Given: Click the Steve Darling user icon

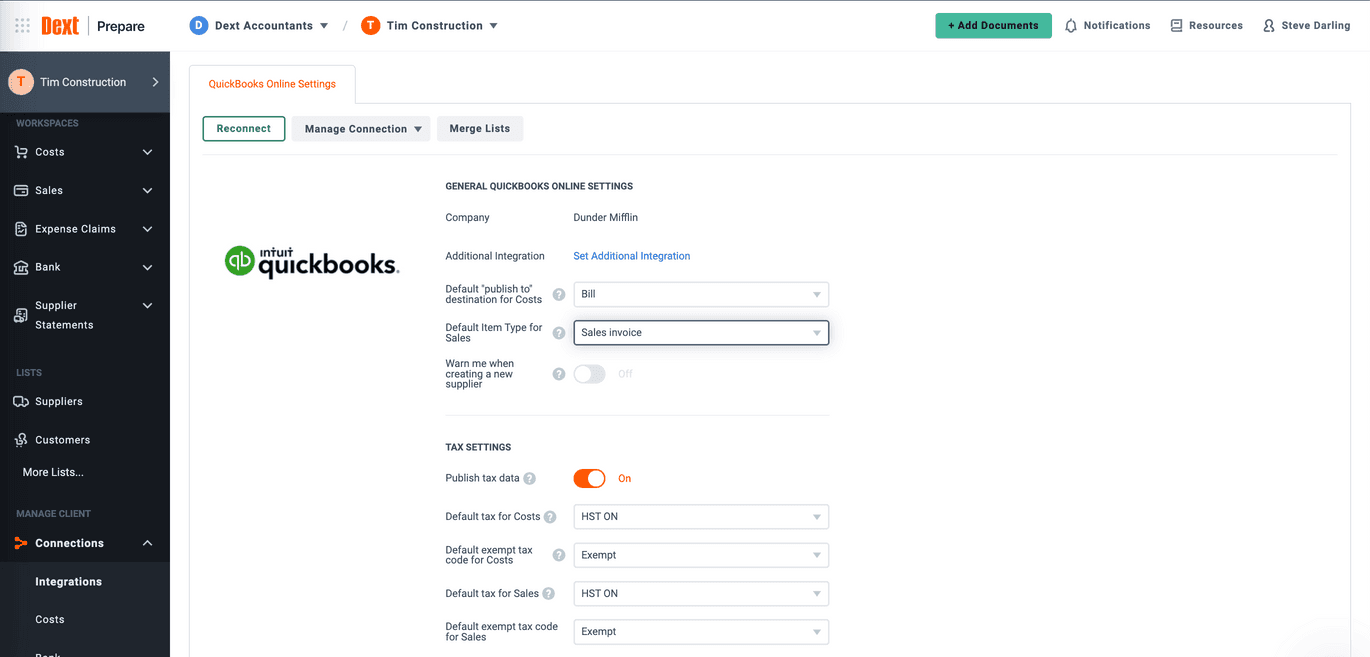Looking at the screenshot, I should click(x=1269, y=26).
